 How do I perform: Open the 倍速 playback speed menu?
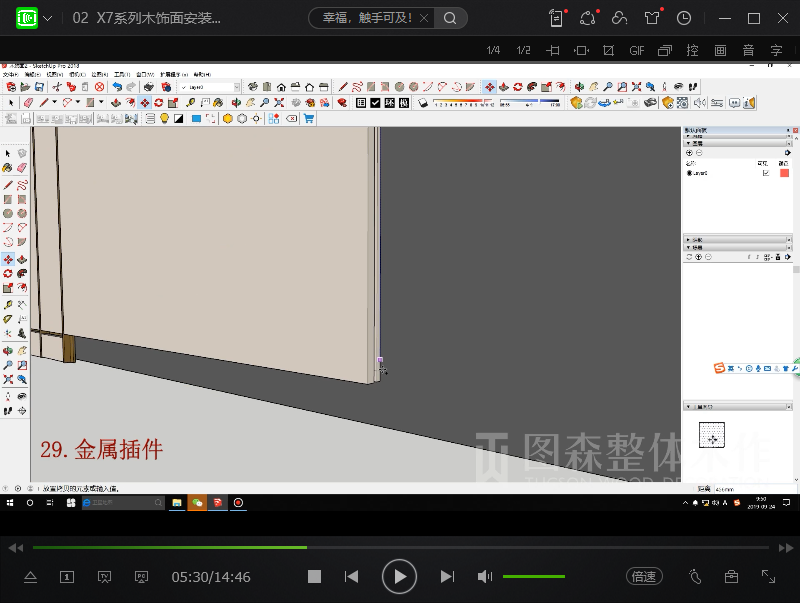644,577
